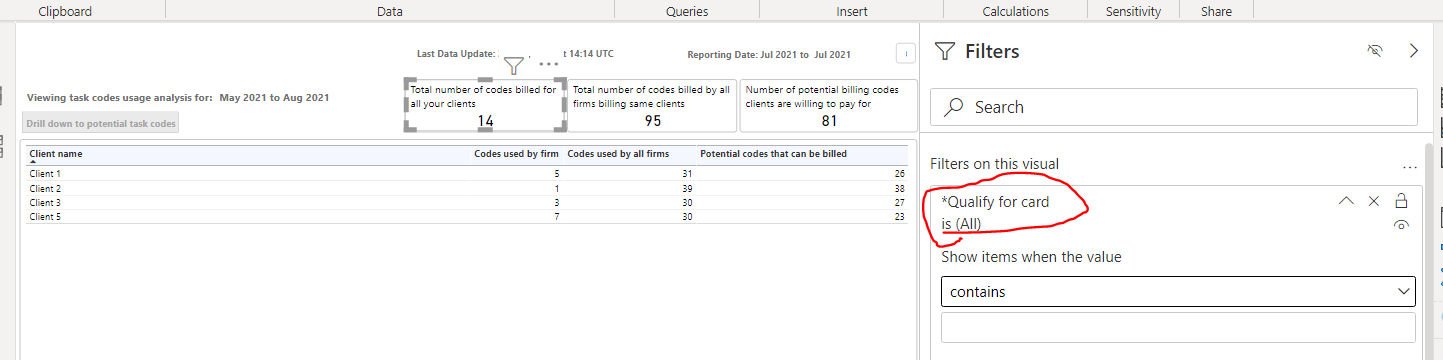Select the Client 3 row name
1443x360 pixels.
pos(45,202)
